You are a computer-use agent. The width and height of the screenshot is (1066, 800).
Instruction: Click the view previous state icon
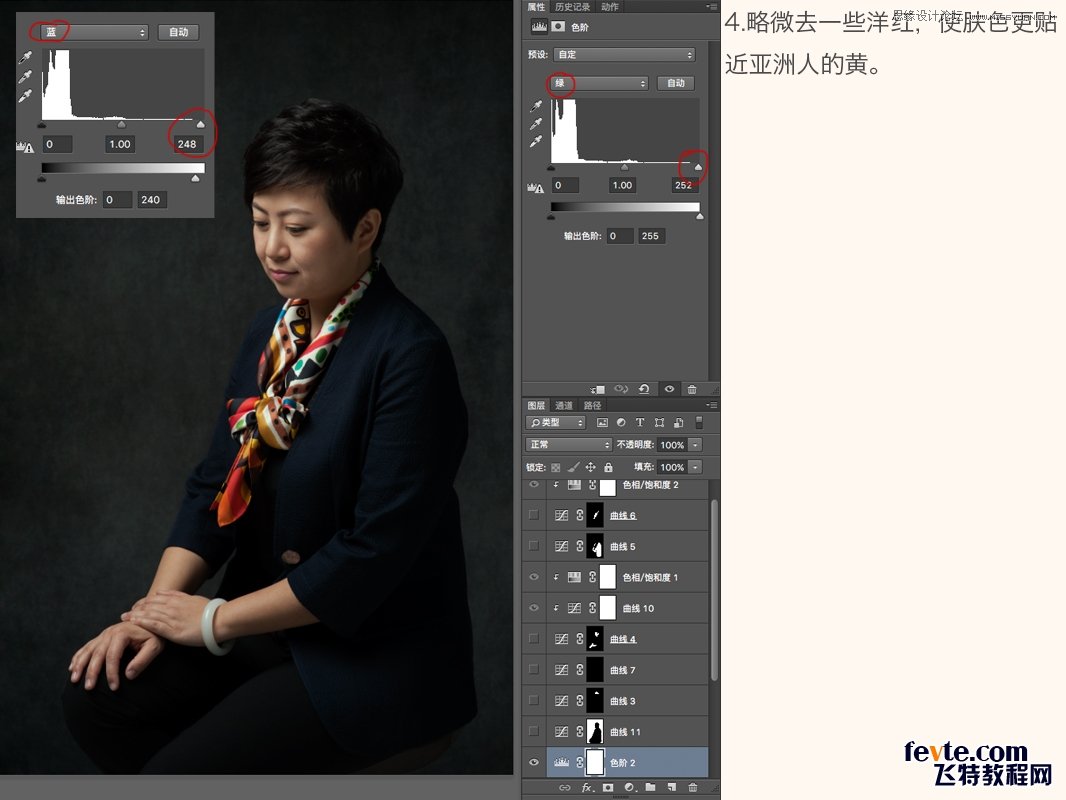pyautogui.click(x=621, y=389)
